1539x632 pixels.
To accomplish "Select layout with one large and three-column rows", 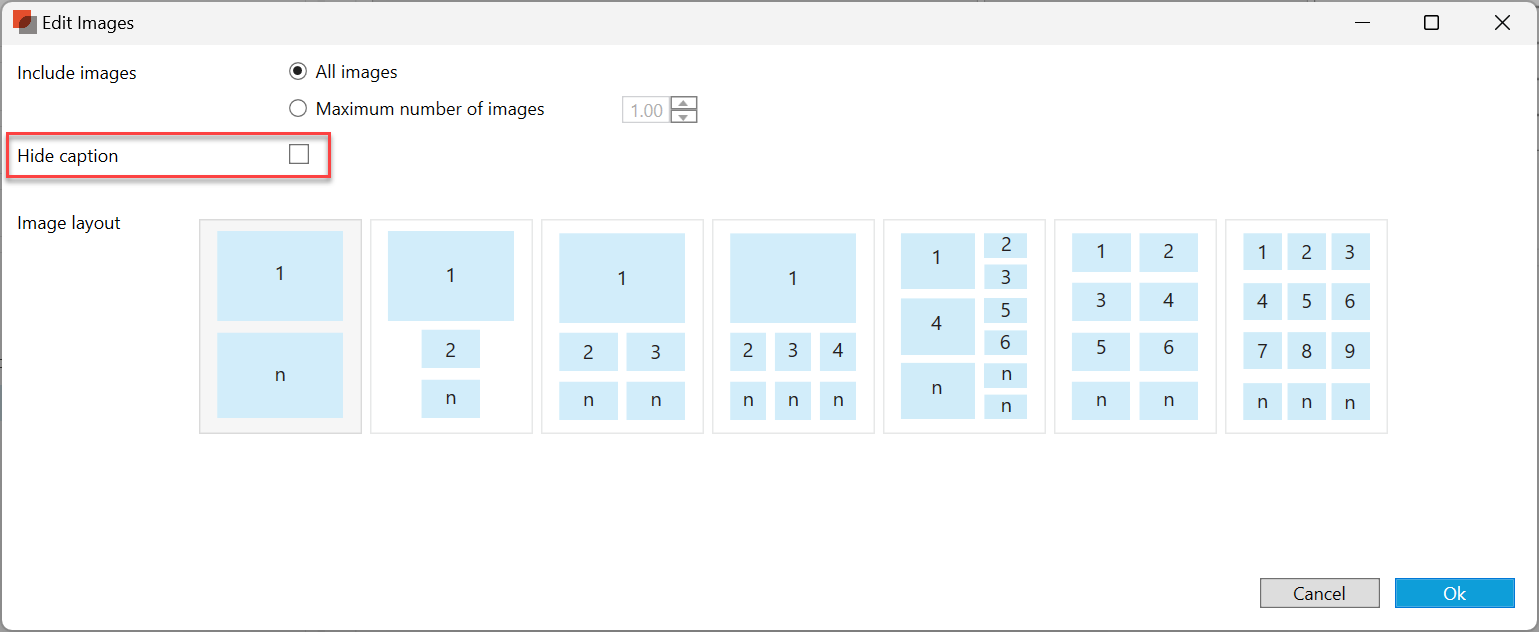I will [x=793, y=326].
